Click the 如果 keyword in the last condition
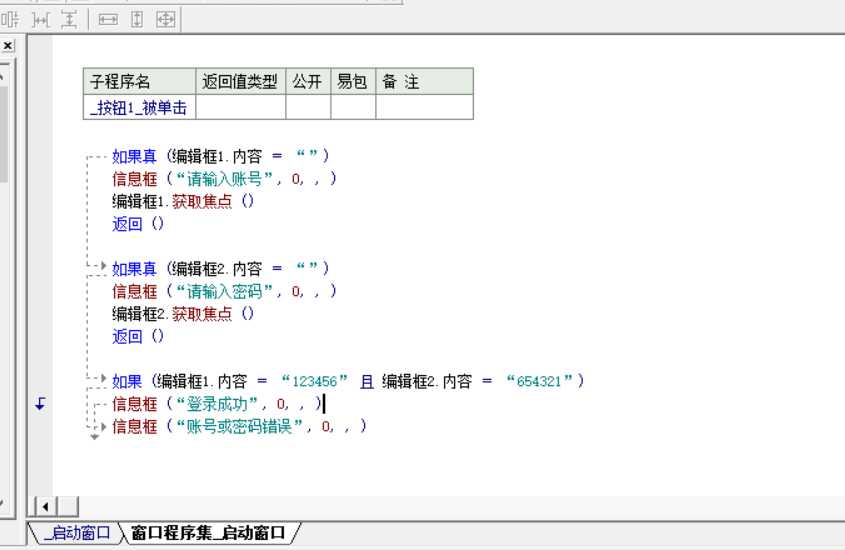 point(127,381)
